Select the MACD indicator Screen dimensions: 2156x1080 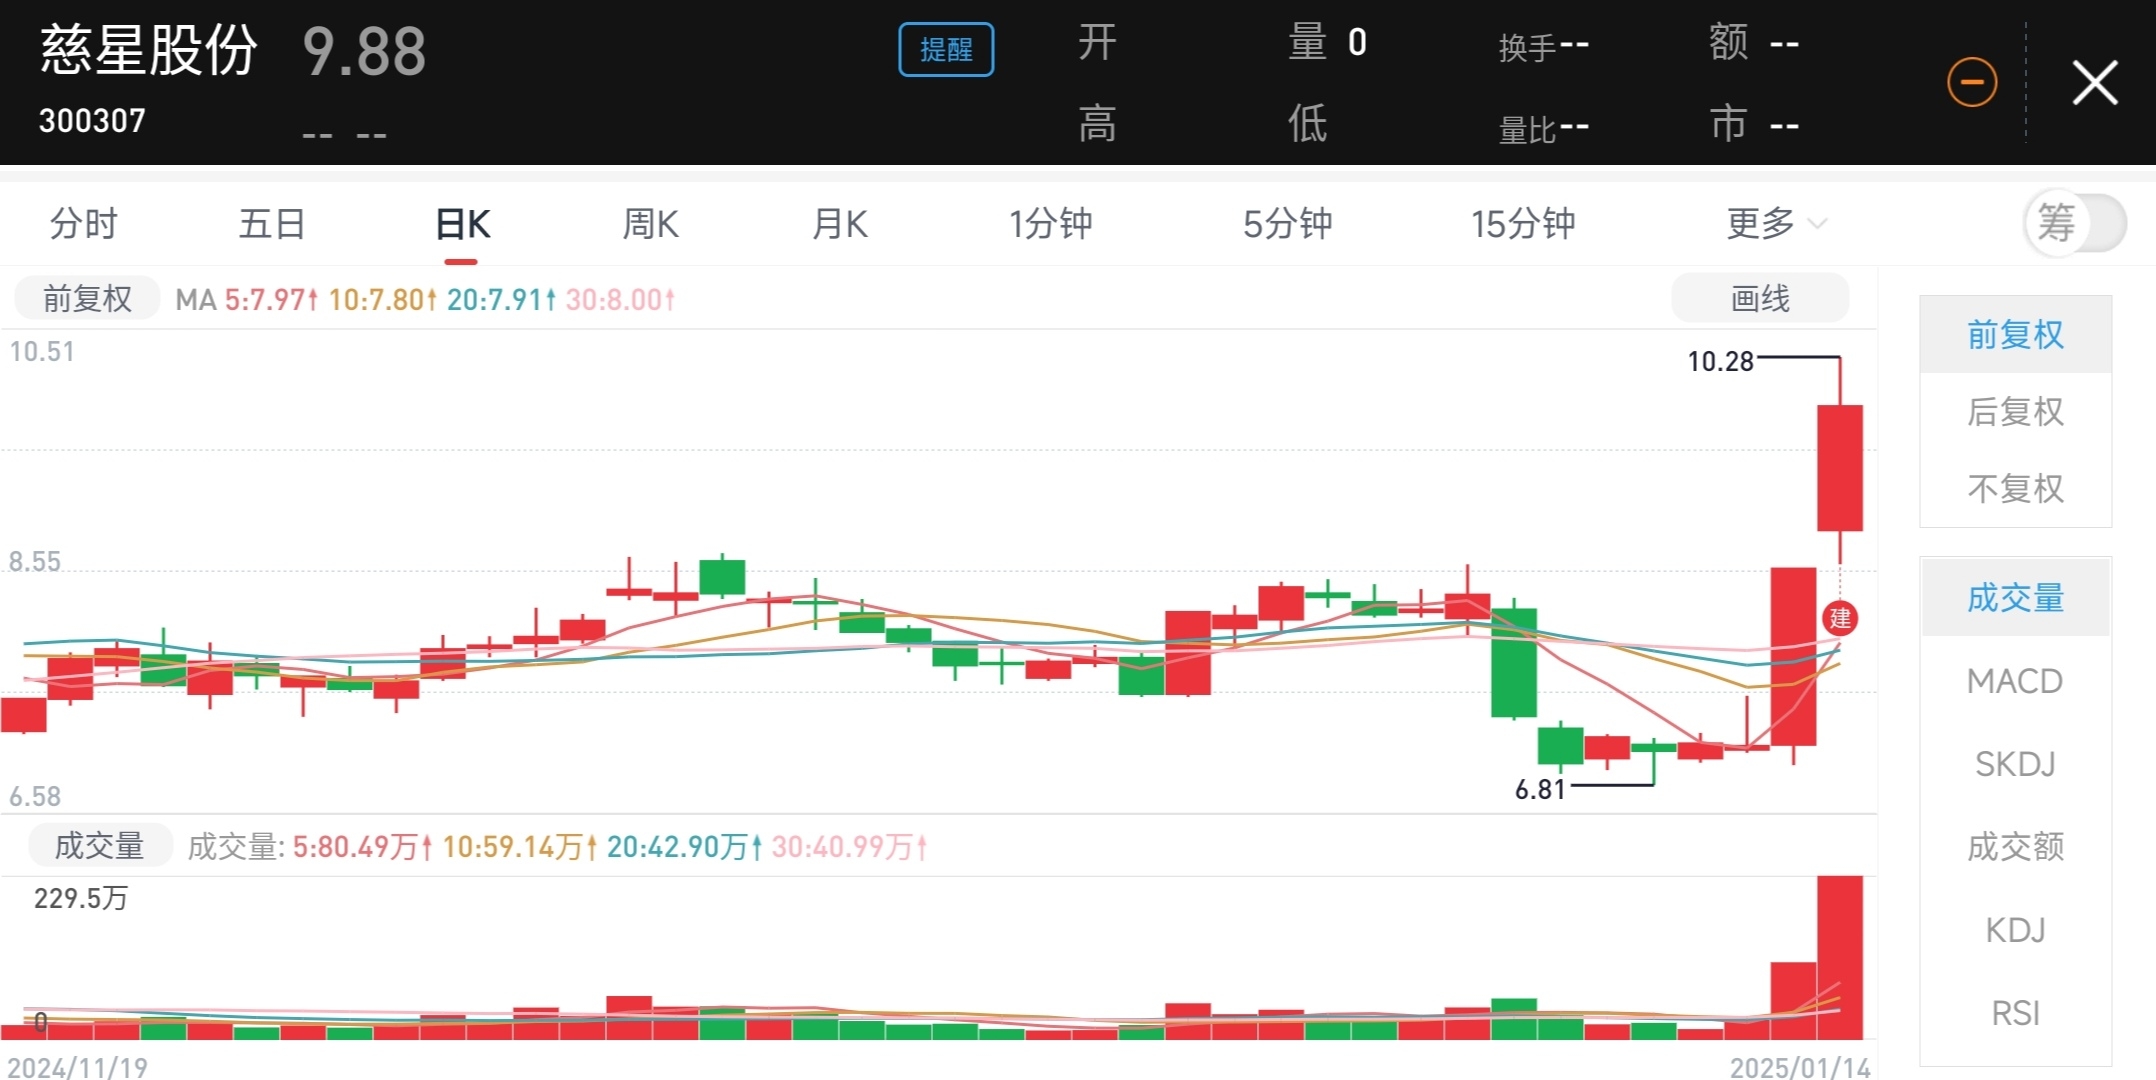[2015, 681]
